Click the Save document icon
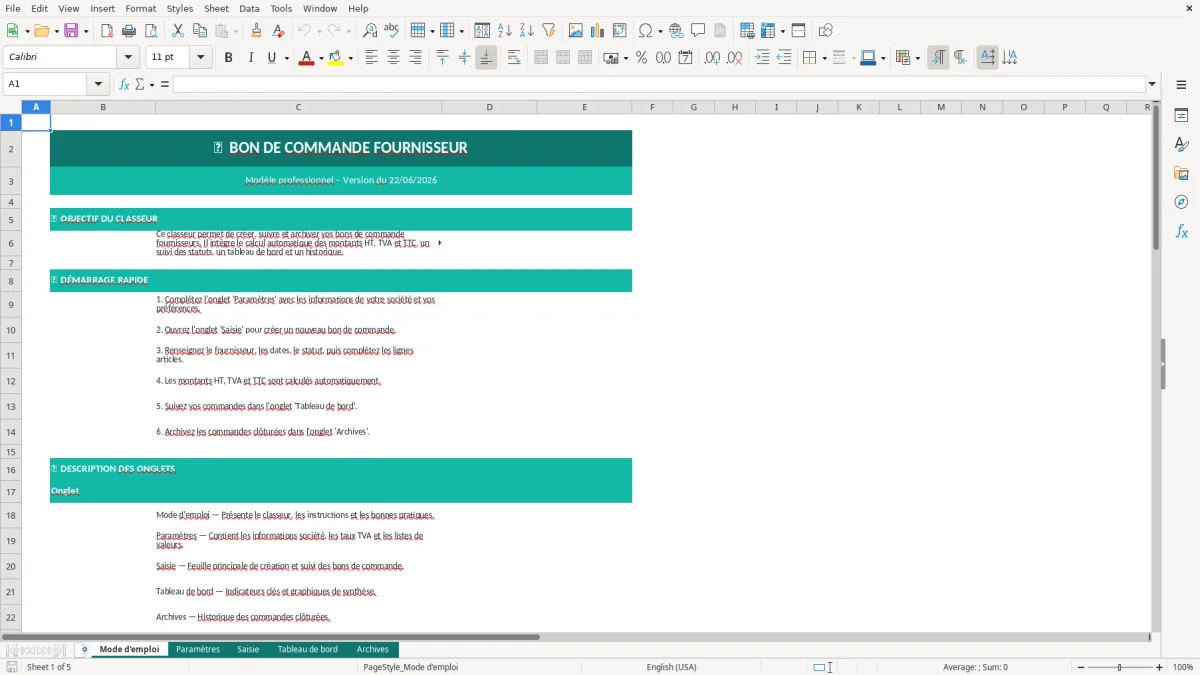 click(x=71, y=31)
